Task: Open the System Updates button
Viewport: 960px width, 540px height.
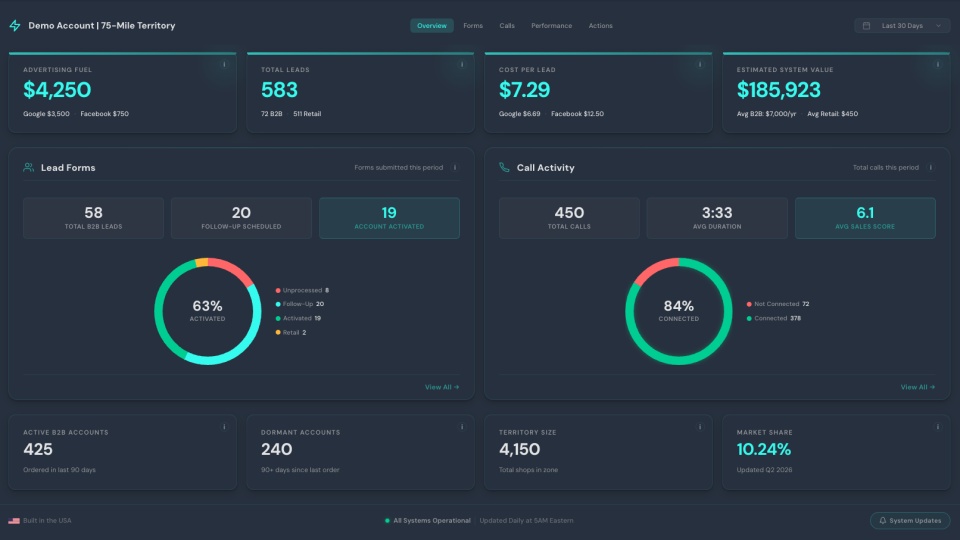Action: tap(910, 520)
